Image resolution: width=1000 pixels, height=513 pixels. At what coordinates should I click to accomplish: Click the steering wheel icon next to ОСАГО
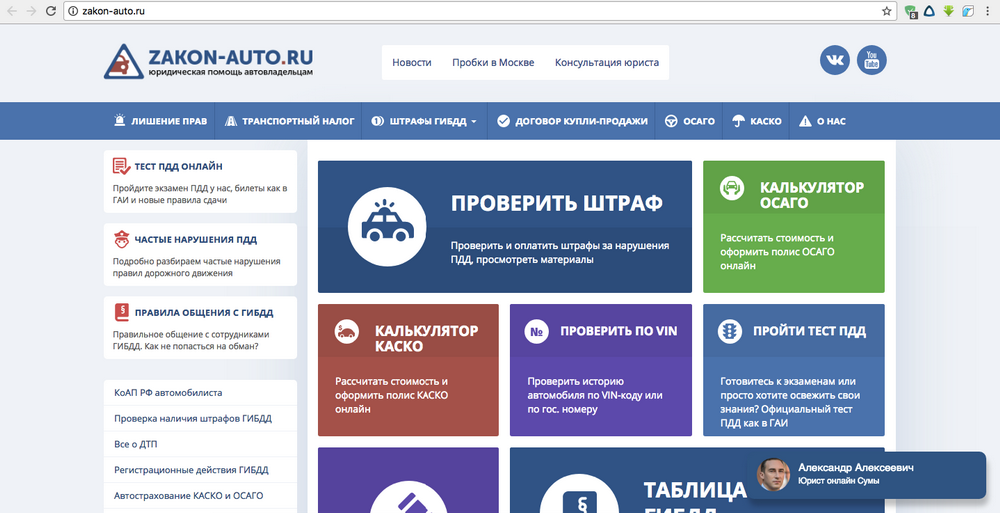tap(671, 121)
